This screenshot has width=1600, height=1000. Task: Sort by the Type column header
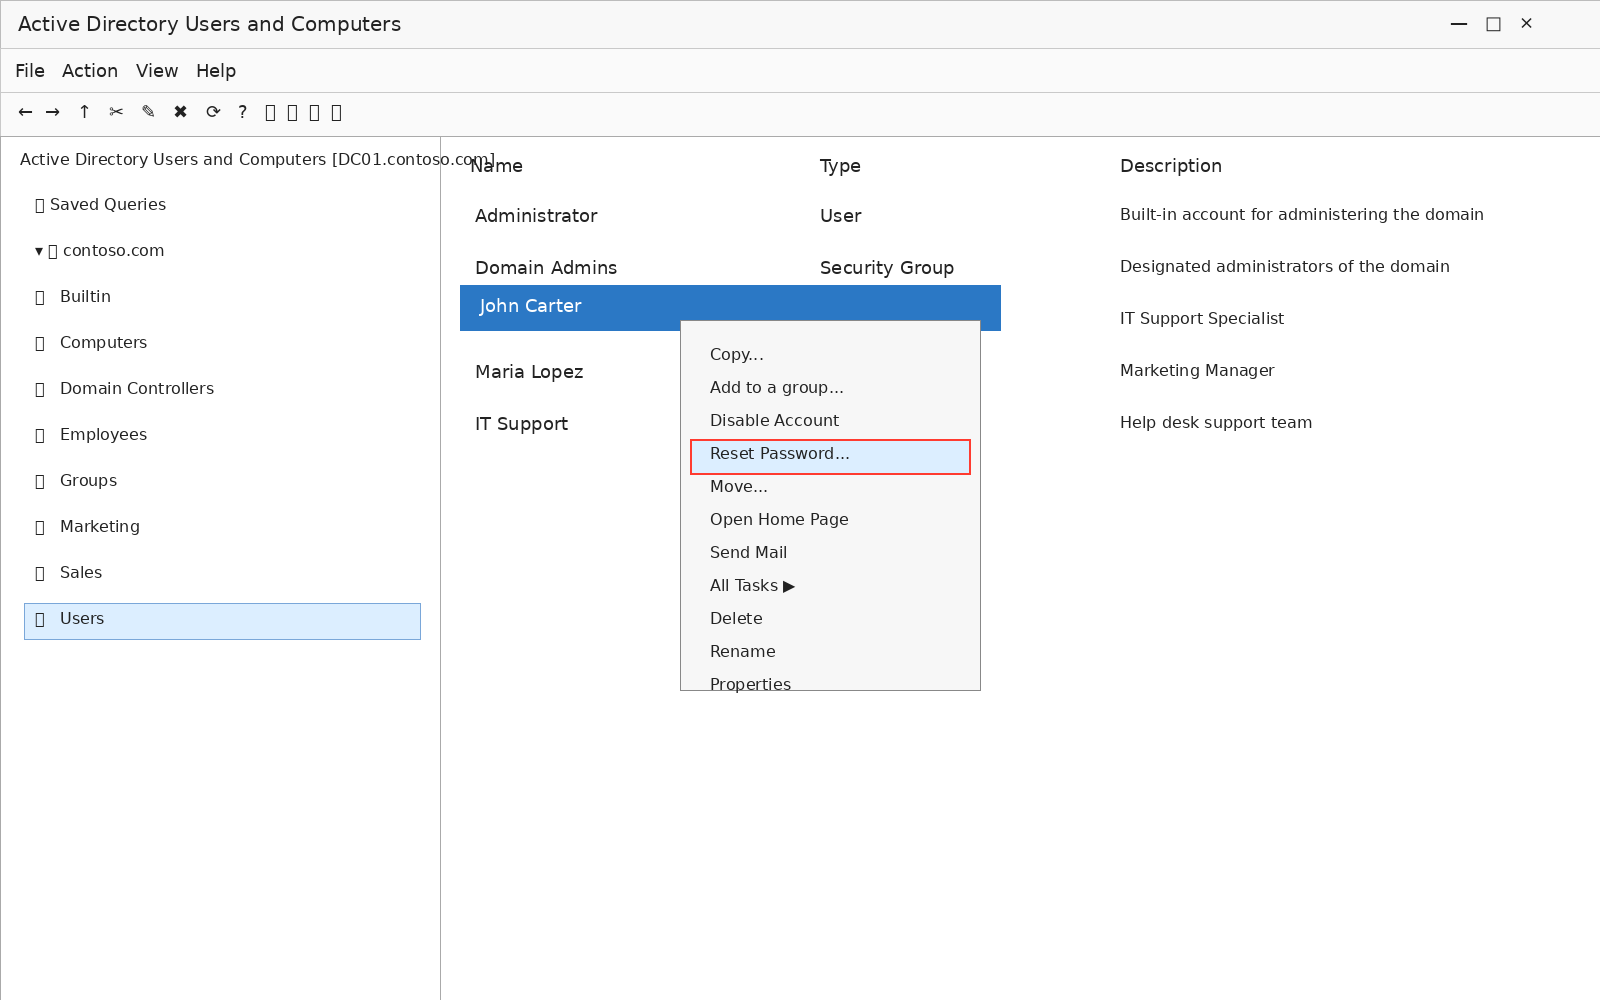tap(840, 166)
